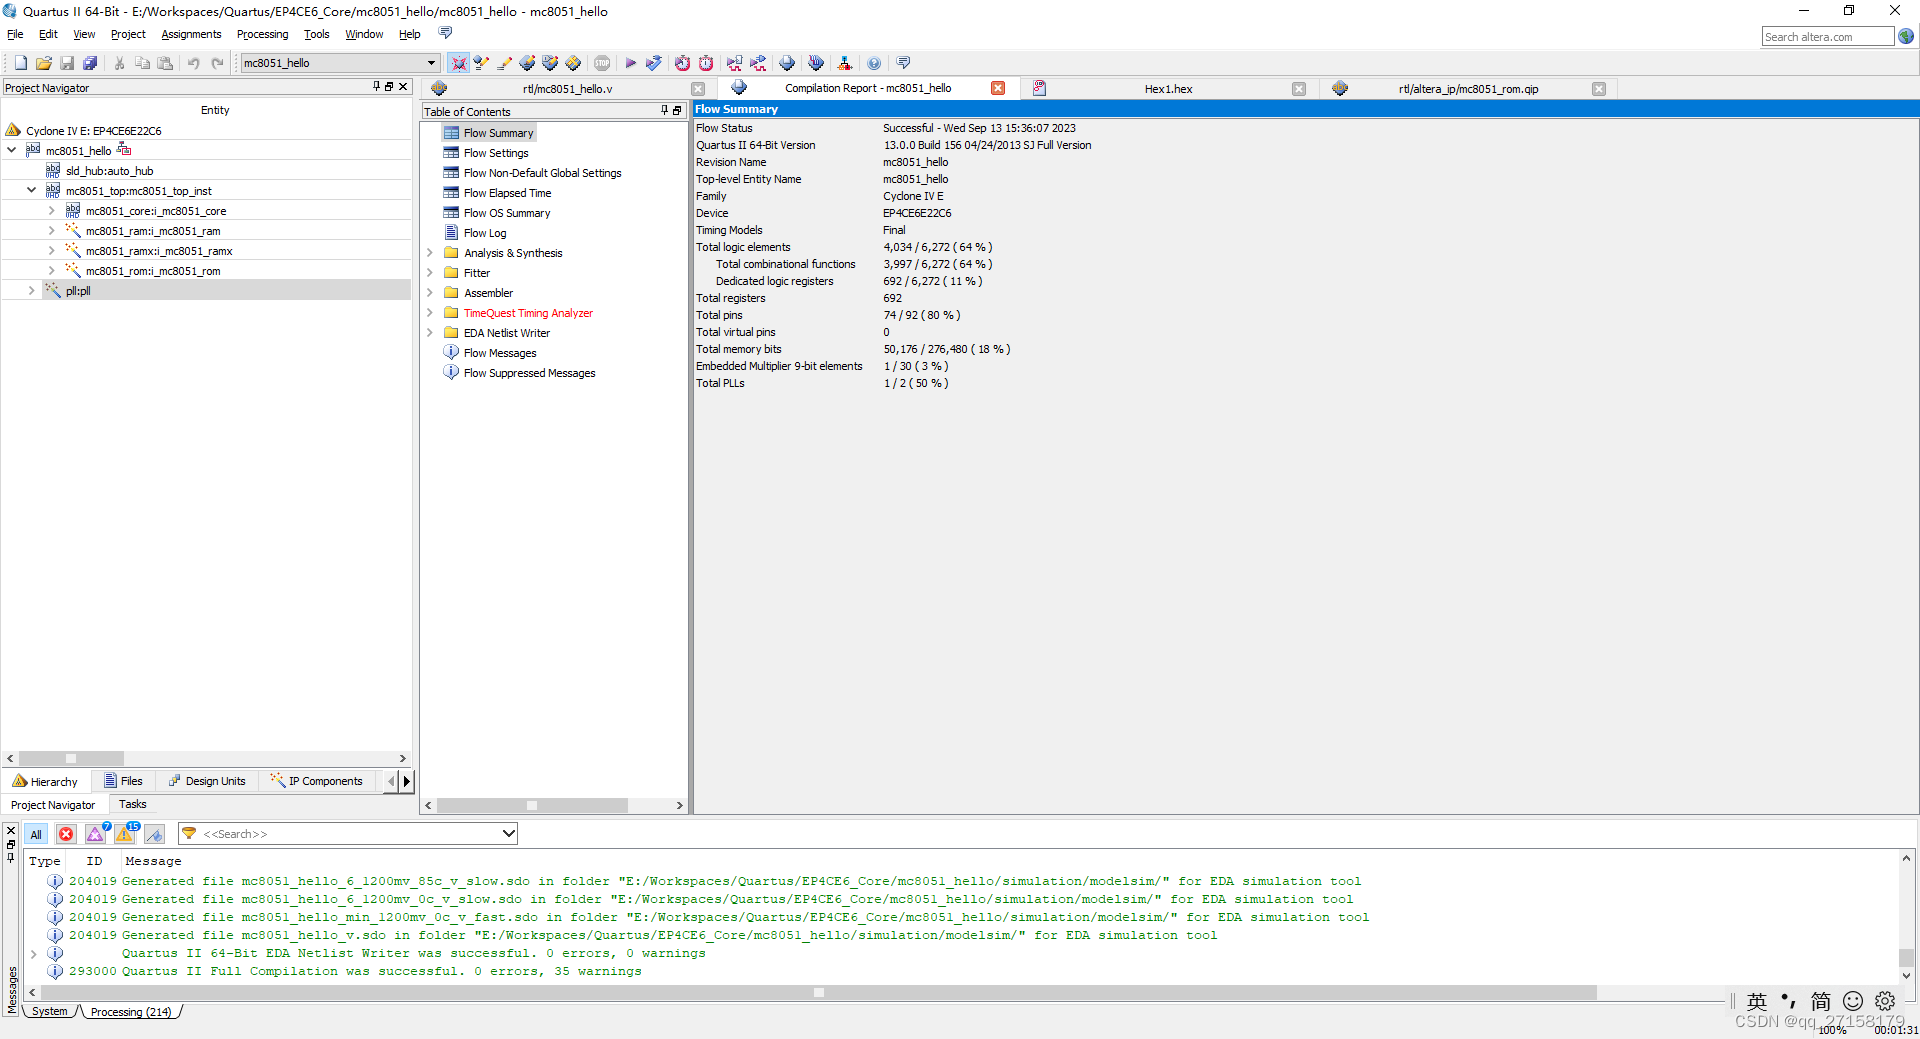The image size is (1920, 1039).
Task: Expand the Analysis & Synthesis folder
Action: (x=430, y=253)
